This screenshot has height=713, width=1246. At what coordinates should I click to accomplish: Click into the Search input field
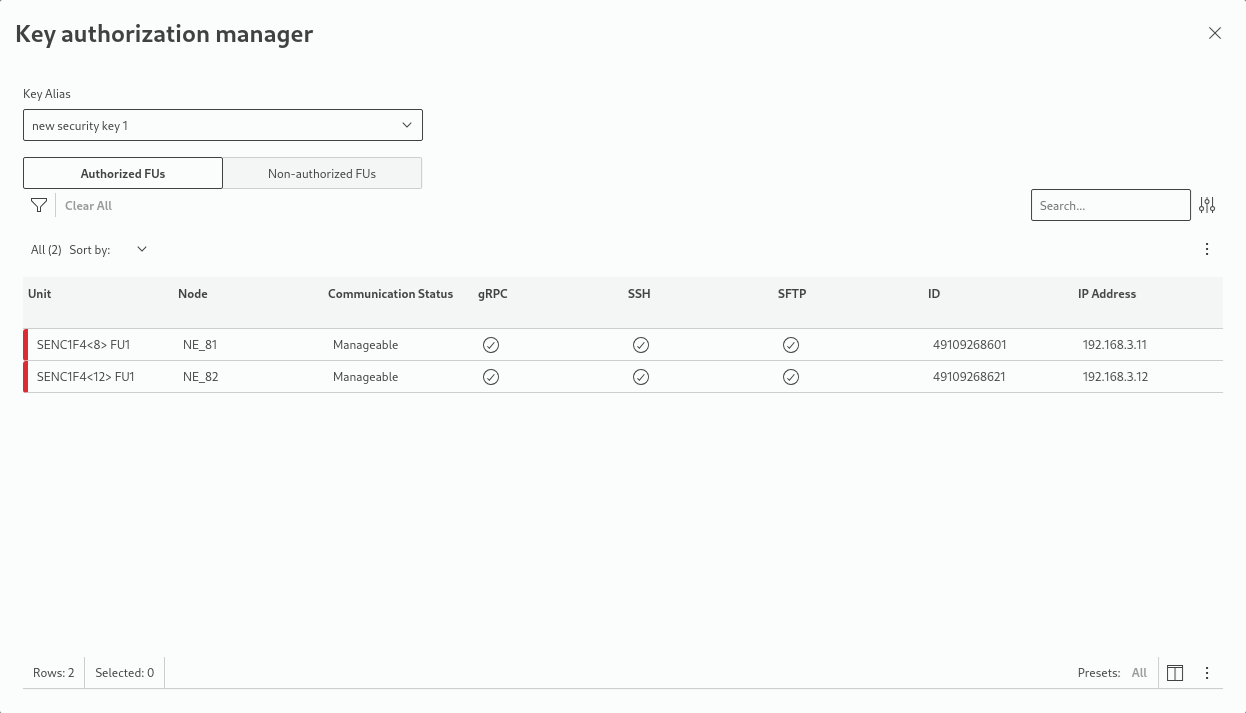1110,205
